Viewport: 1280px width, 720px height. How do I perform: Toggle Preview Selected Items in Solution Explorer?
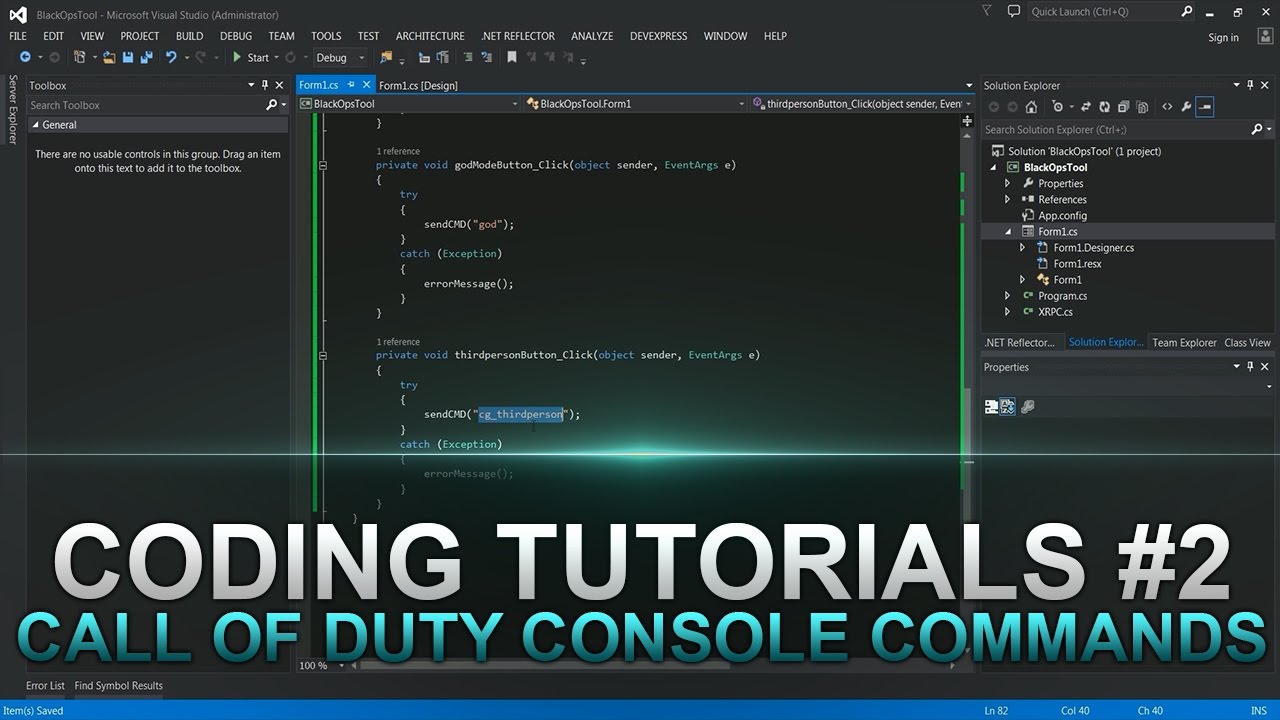tap(1205, 107)
